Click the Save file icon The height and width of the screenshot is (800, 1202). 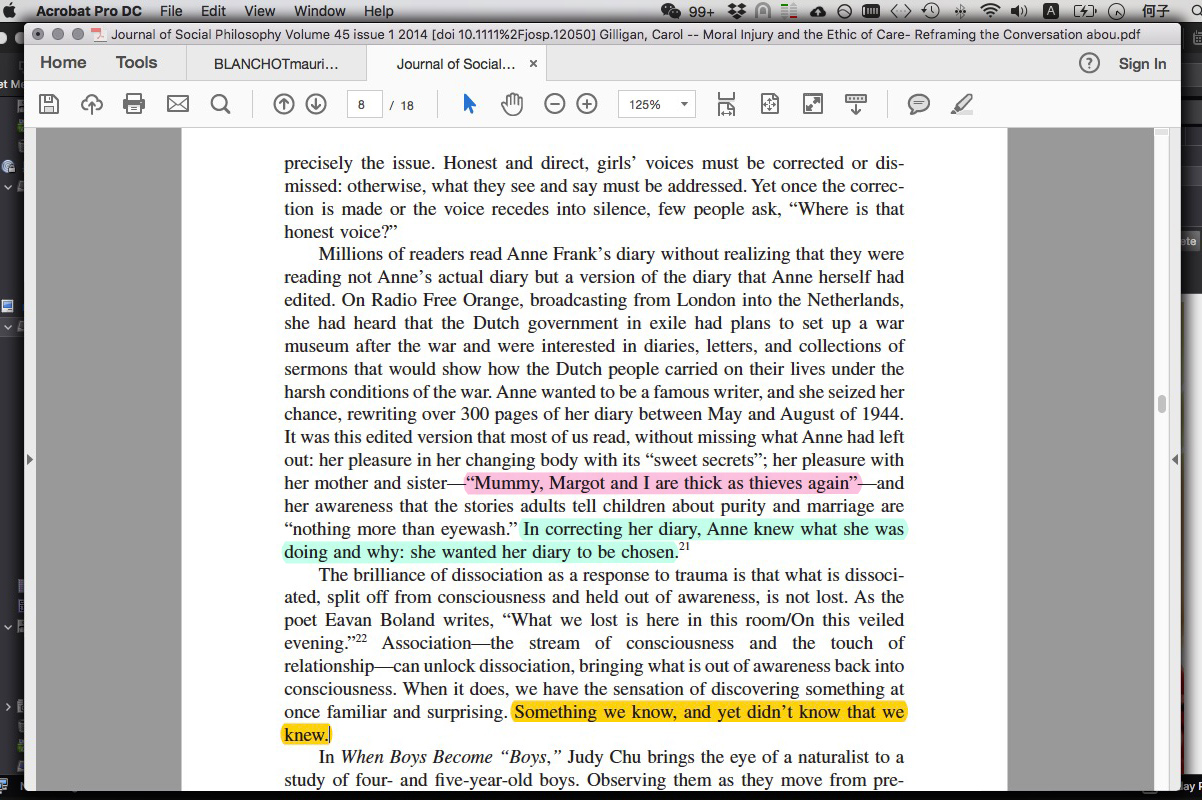[x=48, y=104]
